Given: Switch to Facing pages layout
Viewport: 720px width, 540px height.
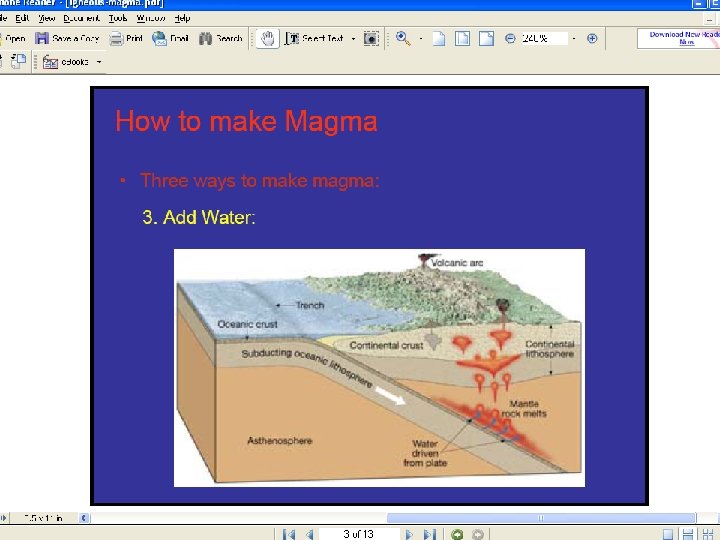Looking at the screenshot, I should (x=708, y=534).
